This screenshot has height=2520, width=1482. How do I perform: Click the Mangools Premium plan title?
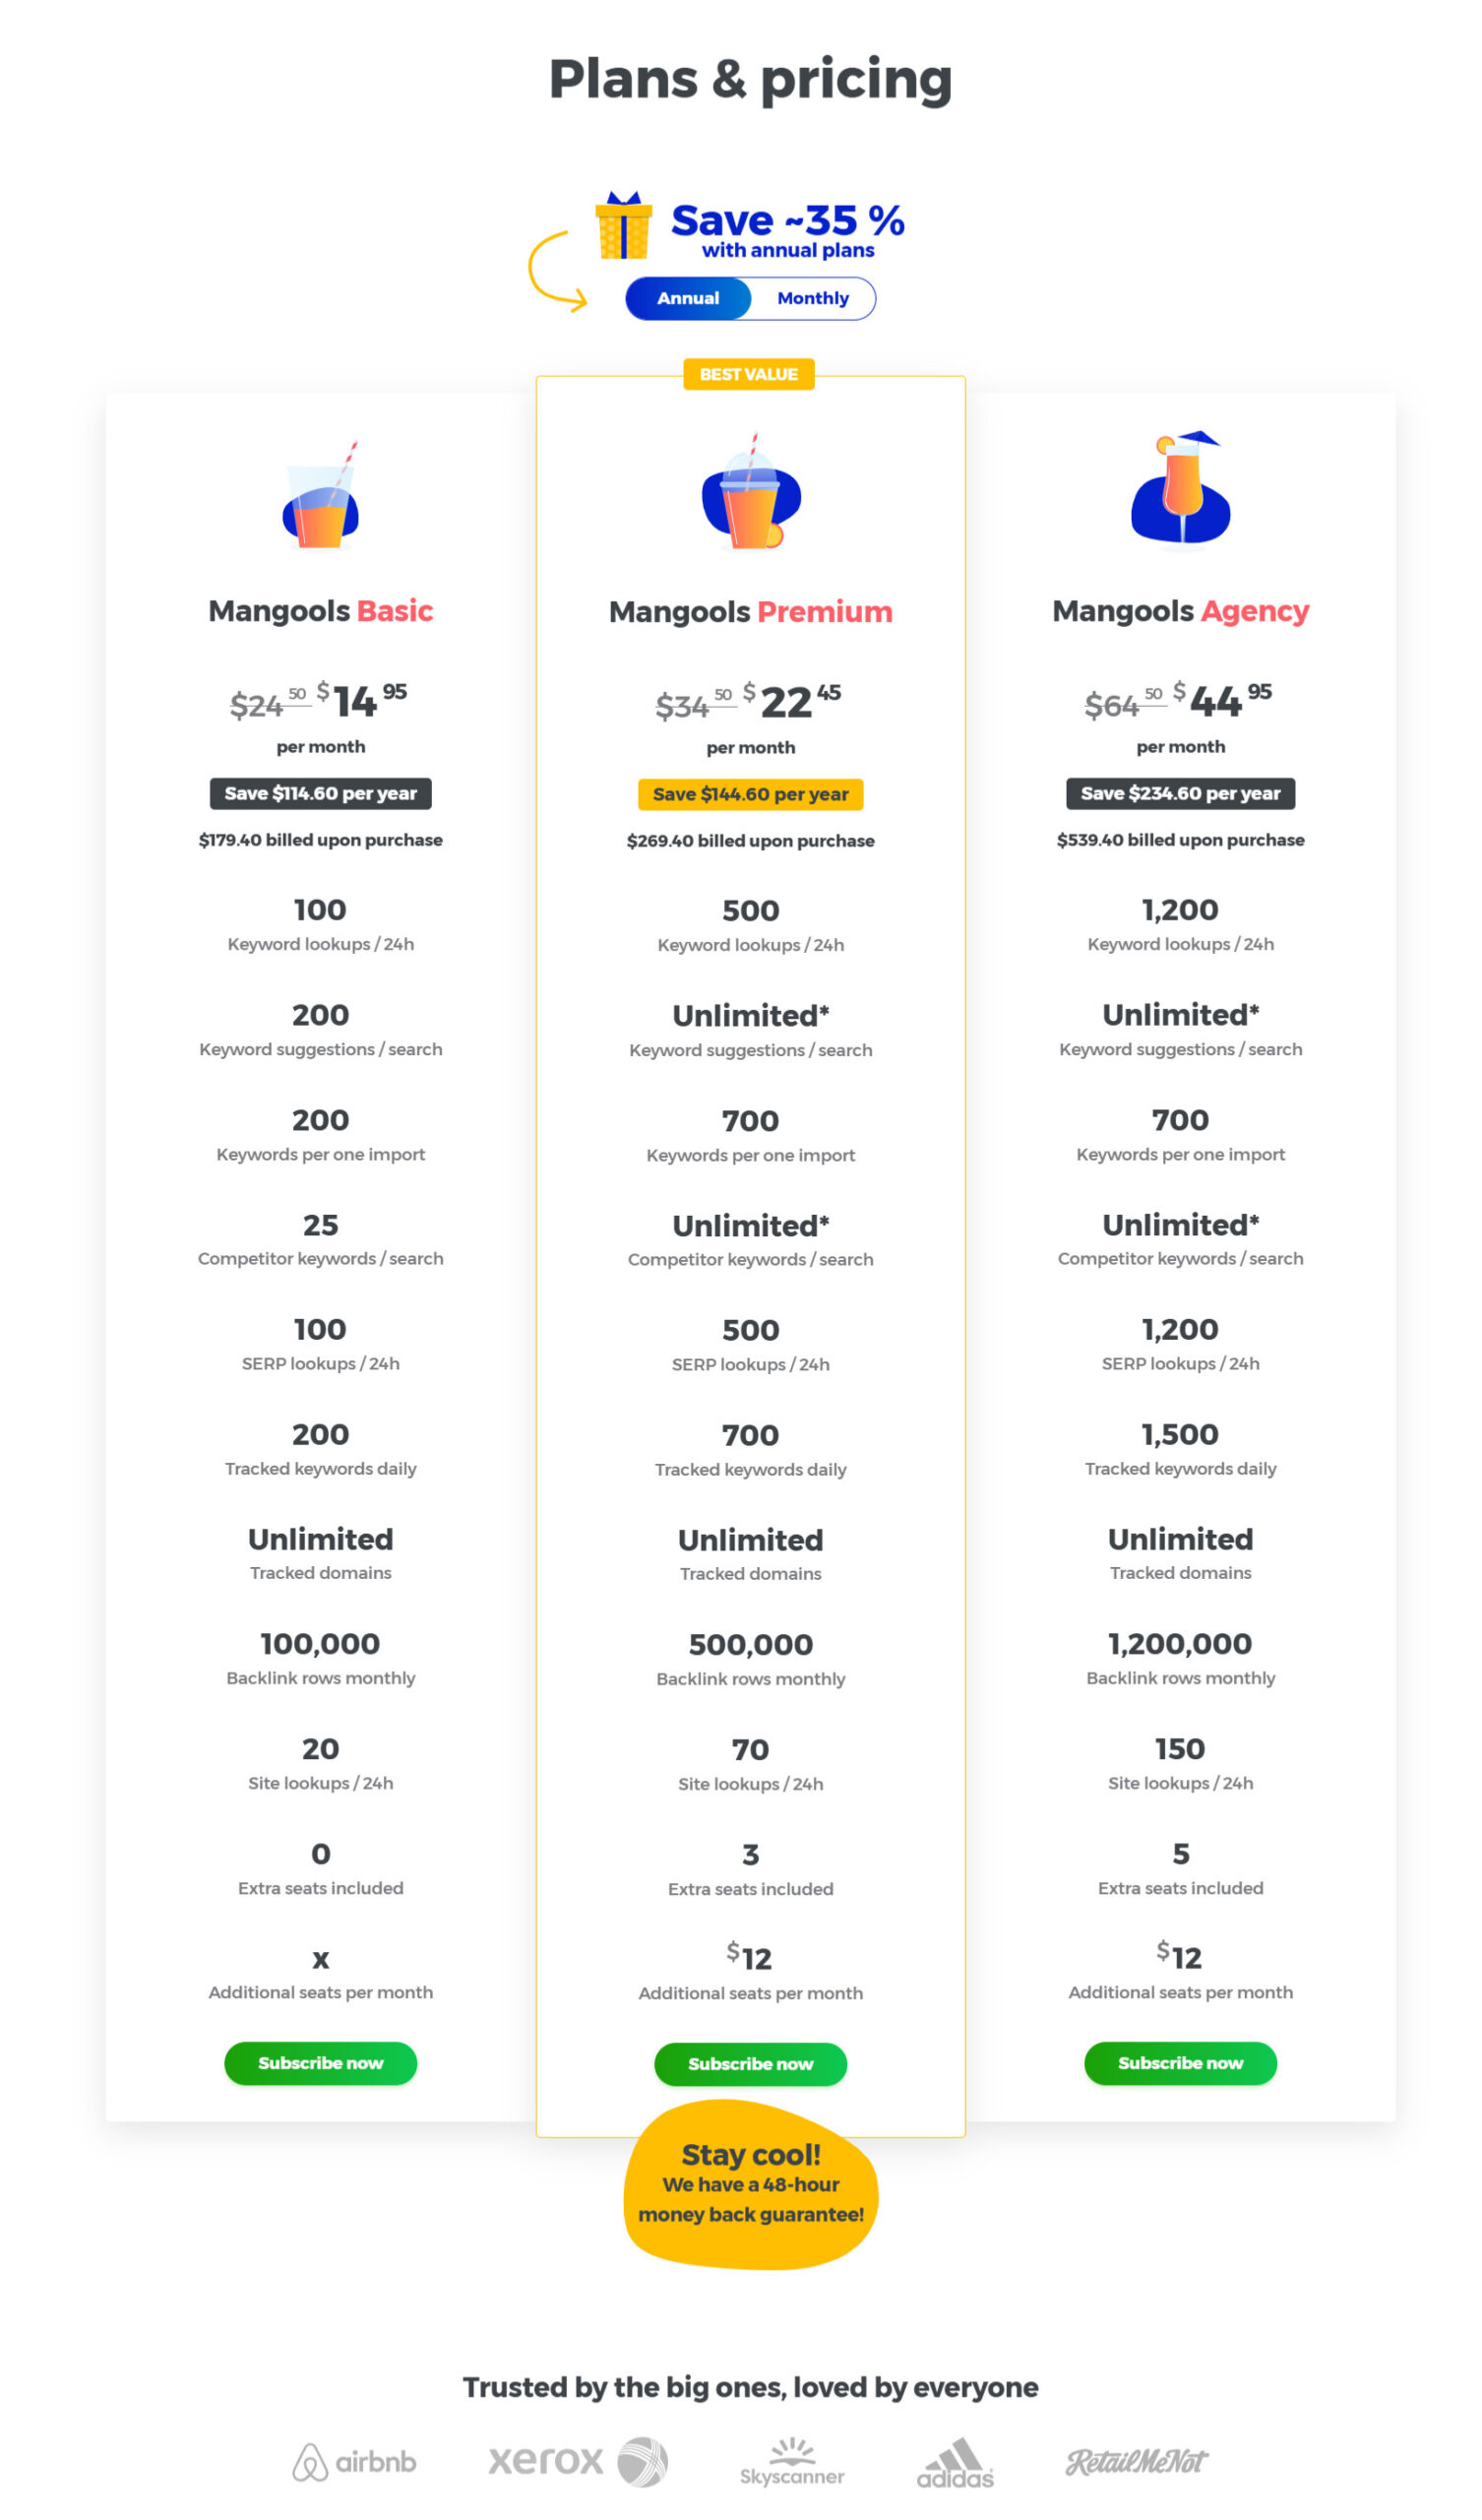750,611
